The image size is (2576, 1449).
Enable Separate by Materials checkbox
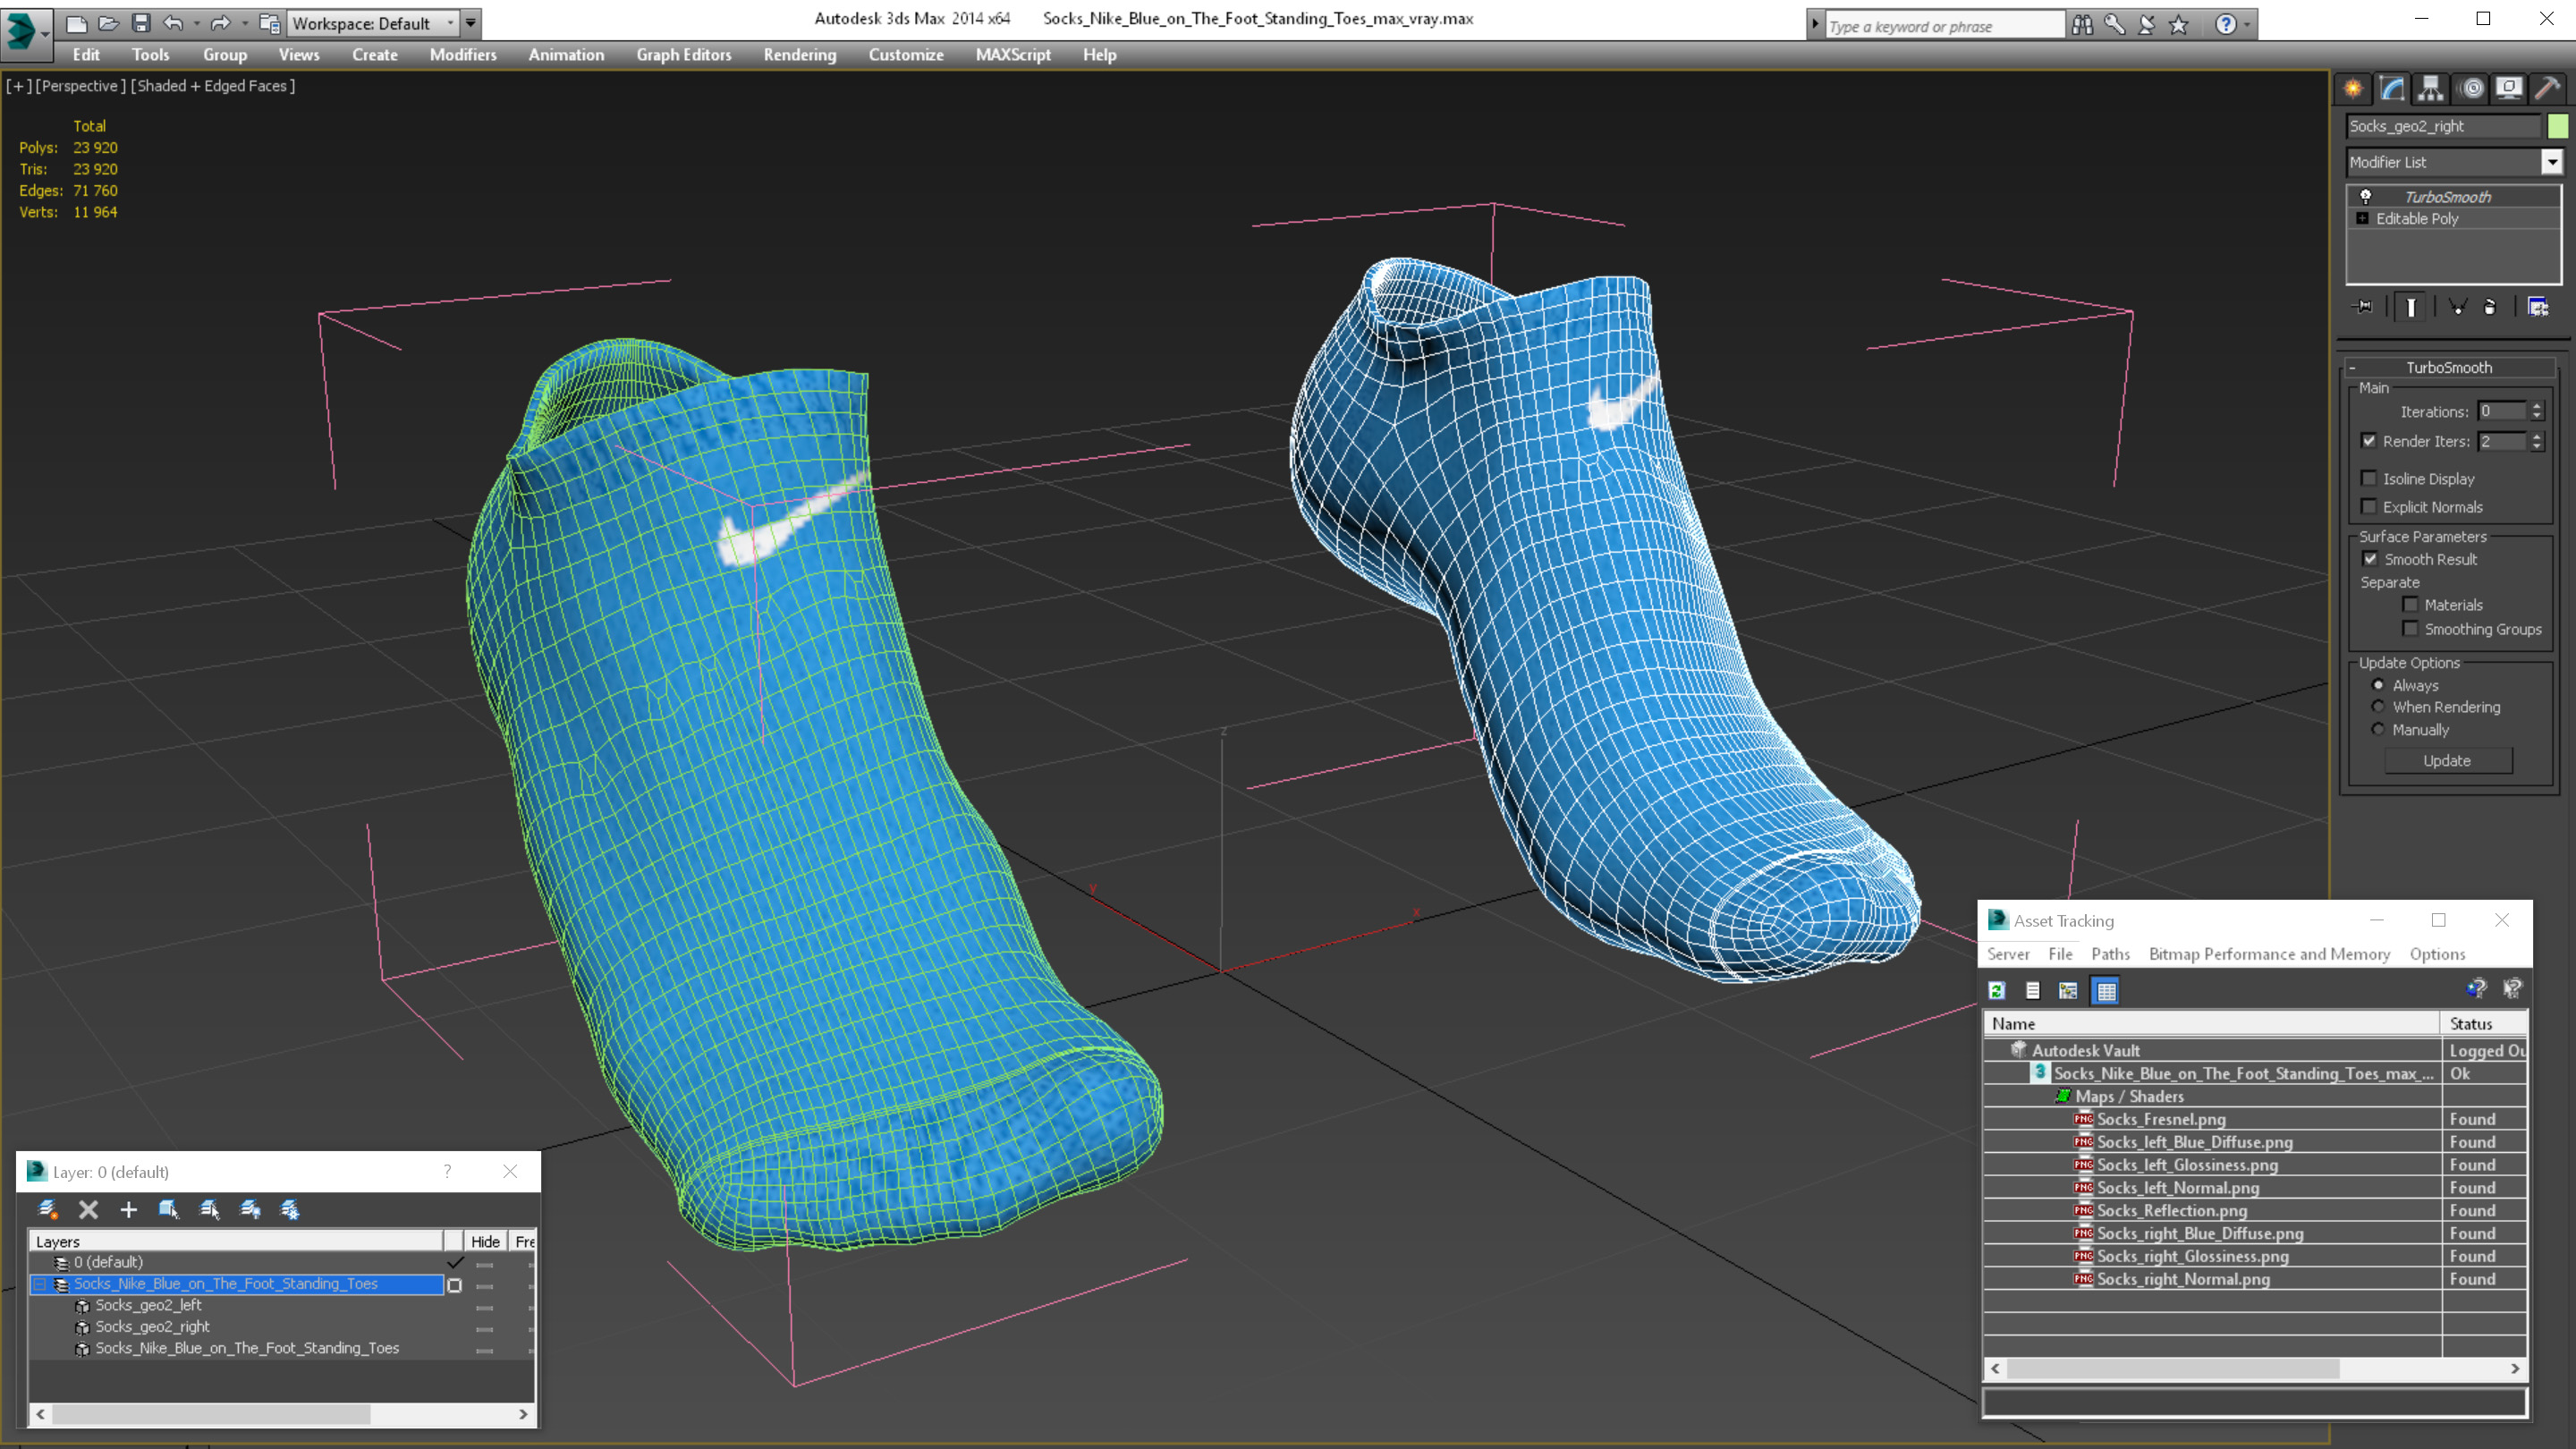click(x=2410, y=605)
